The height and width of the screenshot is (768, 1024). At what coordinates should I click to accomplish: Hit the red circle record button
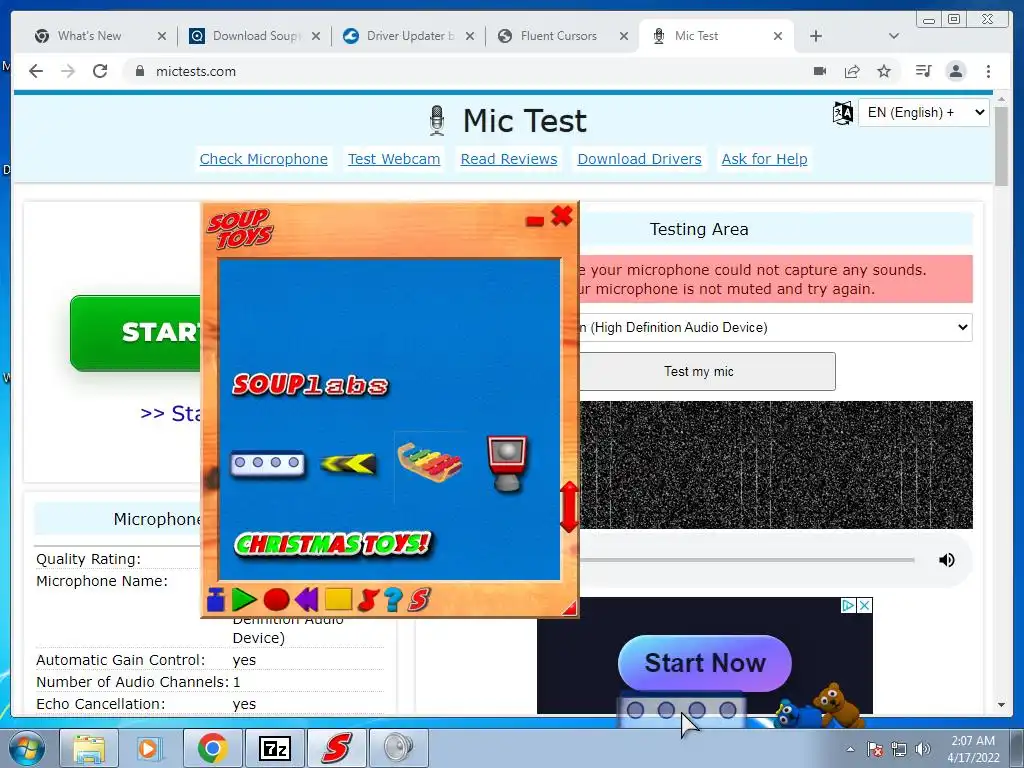tap(276, 600)
